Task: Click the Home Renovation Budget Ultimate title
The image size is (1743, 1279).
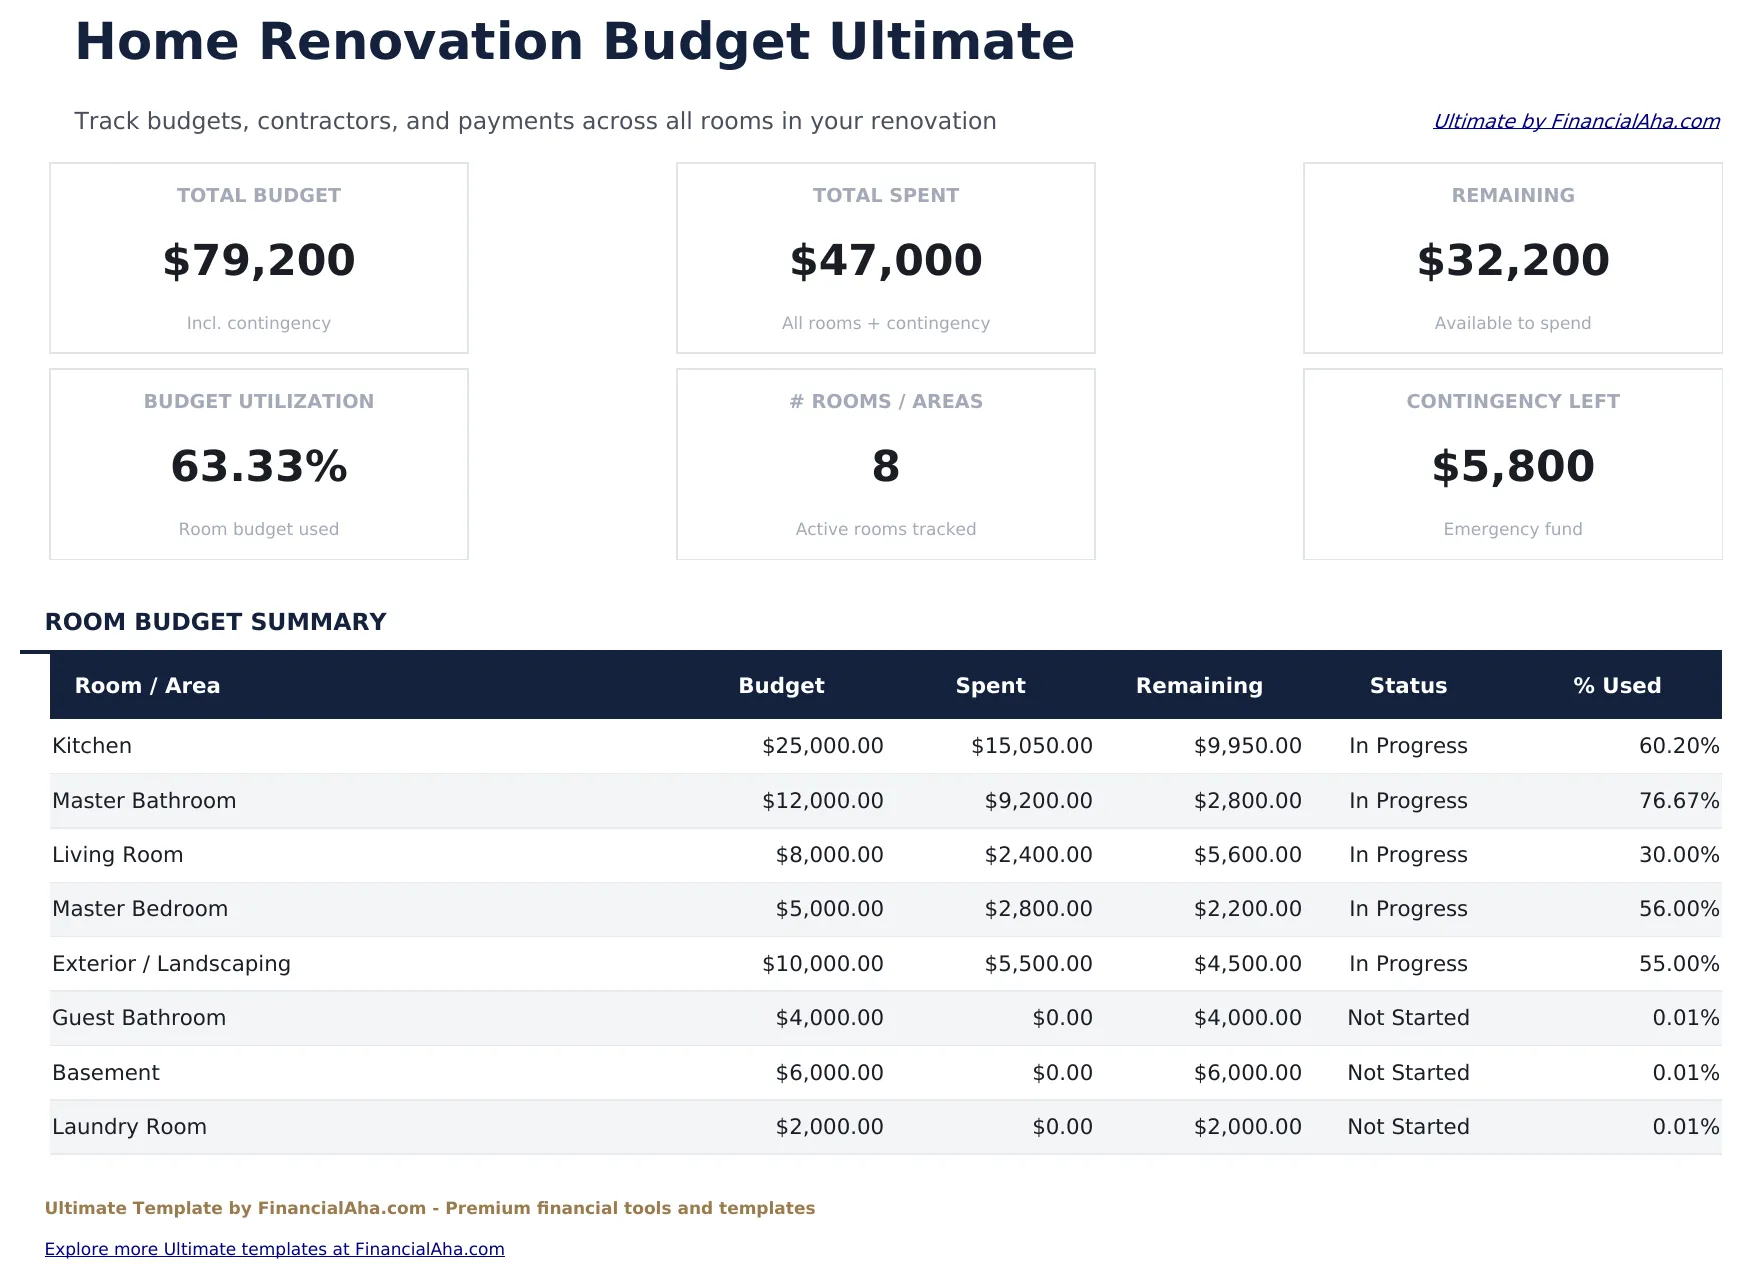Action: pyautogui.click(x=575, y=42)
